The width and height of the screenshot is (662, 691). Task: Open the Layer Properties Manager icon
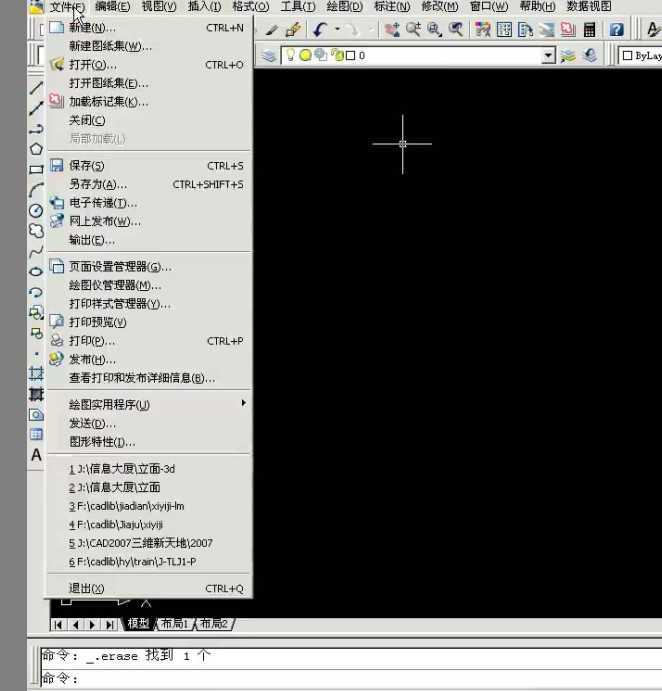click(x=269, y=56)
